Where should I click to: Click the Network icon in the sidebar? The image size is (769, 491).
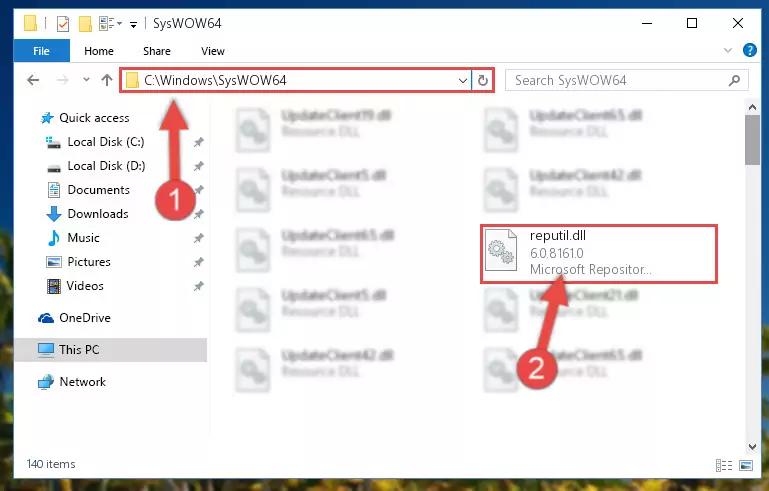pyautogui.click(x=46, y=382)
